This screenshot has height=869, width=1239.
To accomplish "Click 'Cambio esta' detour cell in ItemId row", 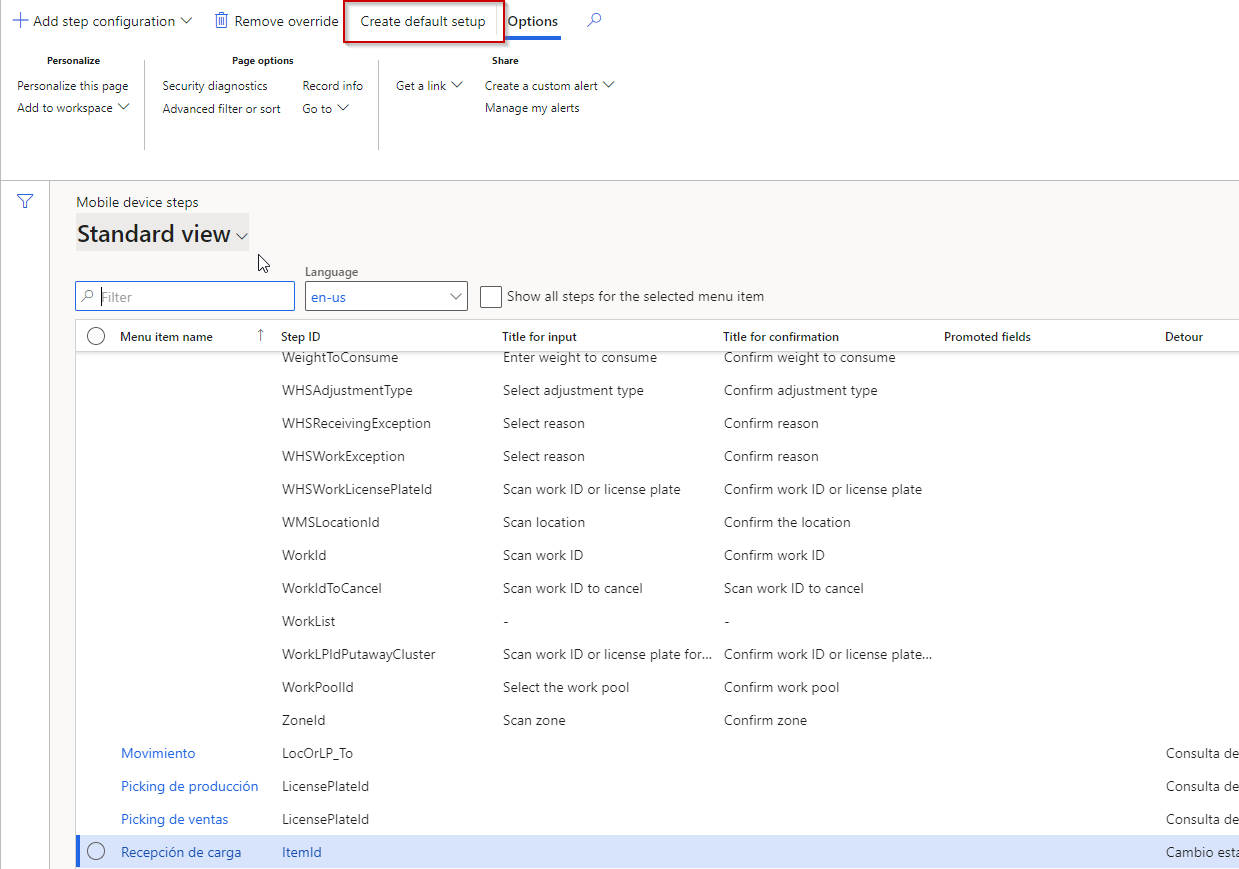I will pyautogui.click(x=1202, y=852).
